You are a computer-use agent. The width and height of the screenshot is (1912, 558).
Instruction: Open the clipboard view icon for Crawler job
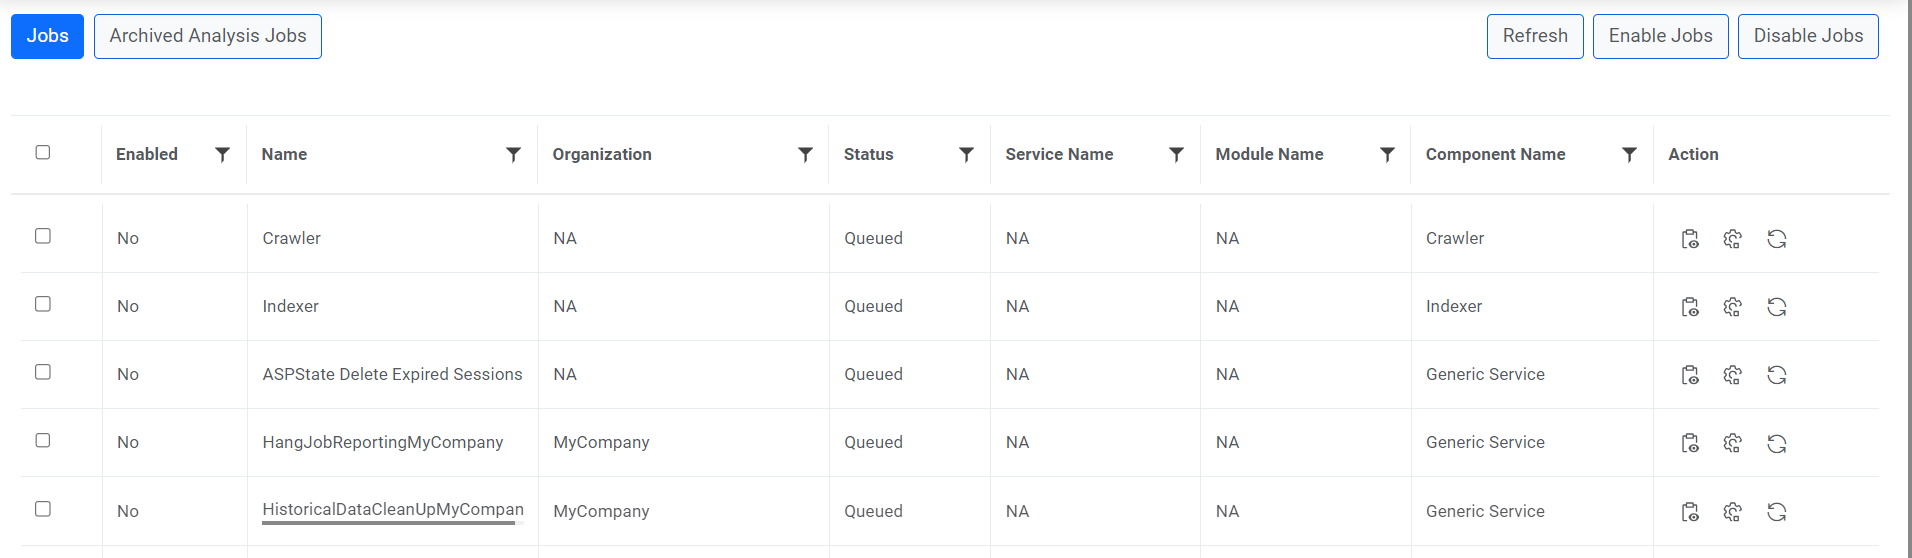(x=1690, y=239)
